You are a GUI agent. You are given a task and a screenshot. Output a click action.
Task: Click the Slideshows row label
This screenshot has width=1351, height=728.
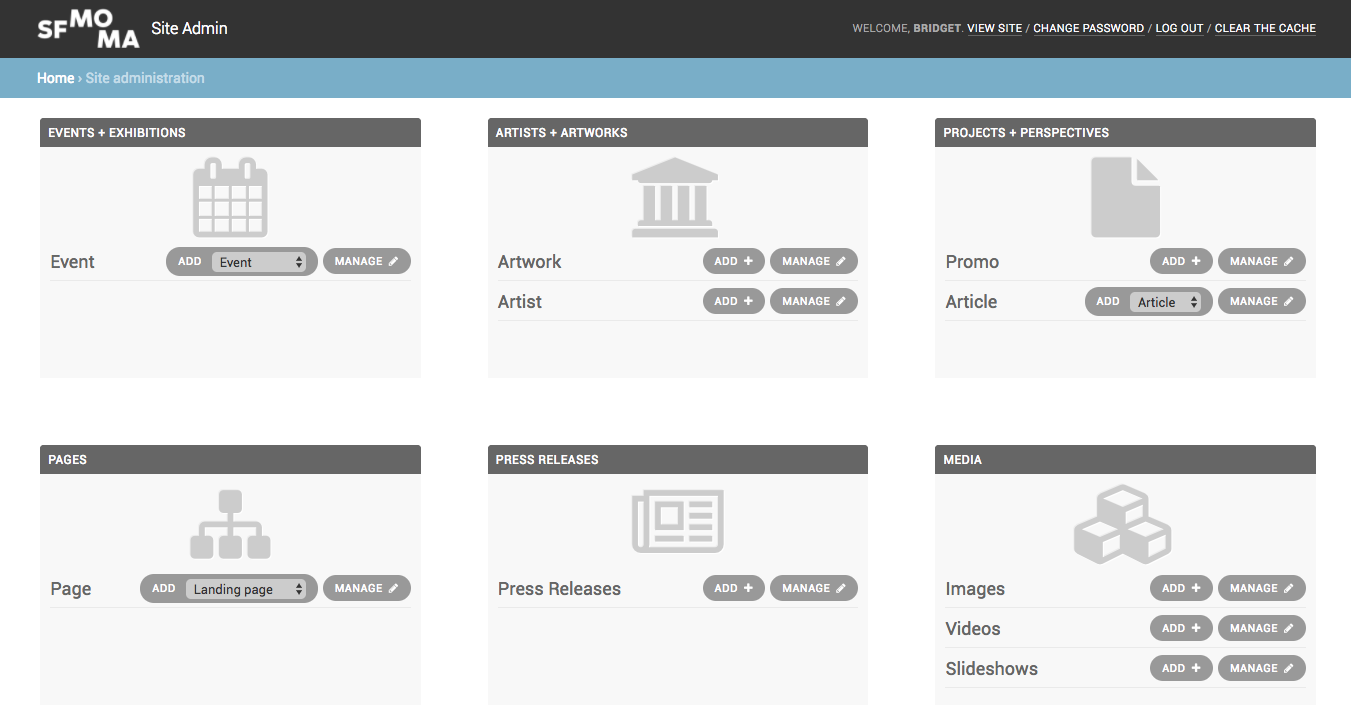click(992, 669)
